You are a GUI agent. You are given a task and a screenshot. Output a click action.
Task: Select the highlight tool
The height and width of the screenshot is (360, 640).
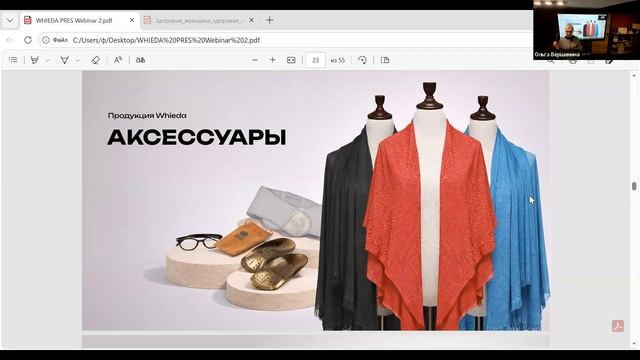click(x=35, y=60)
